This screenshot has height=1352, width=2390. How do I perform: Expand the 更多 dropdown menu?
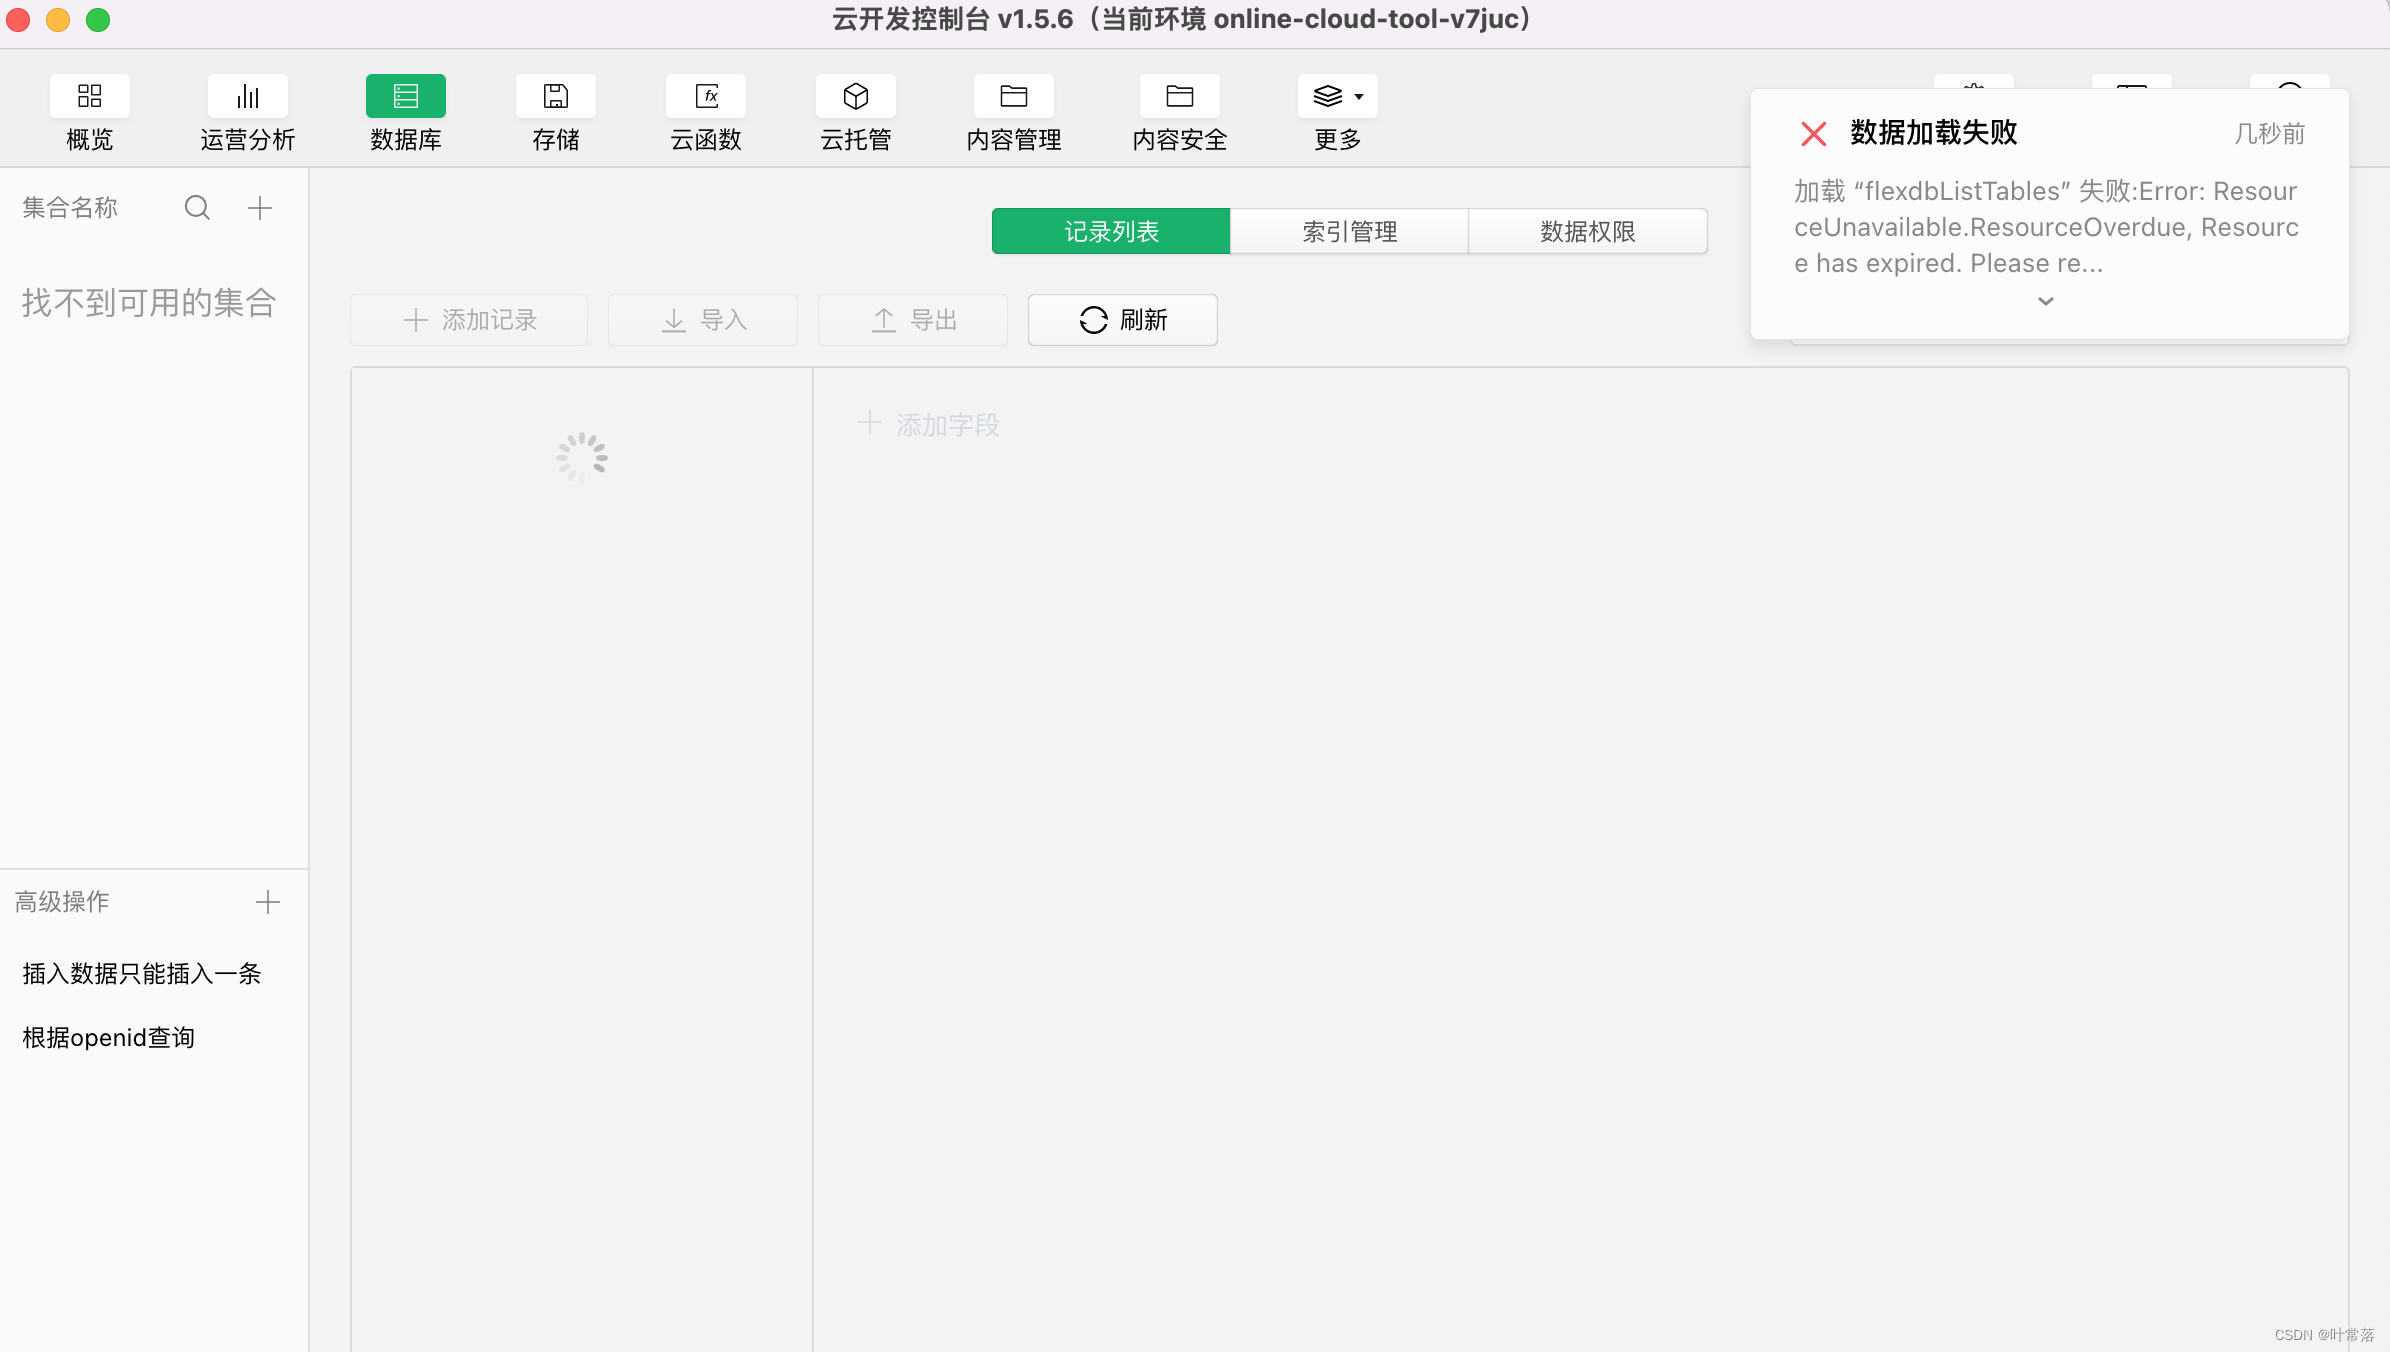click(x=1337, y=97)
